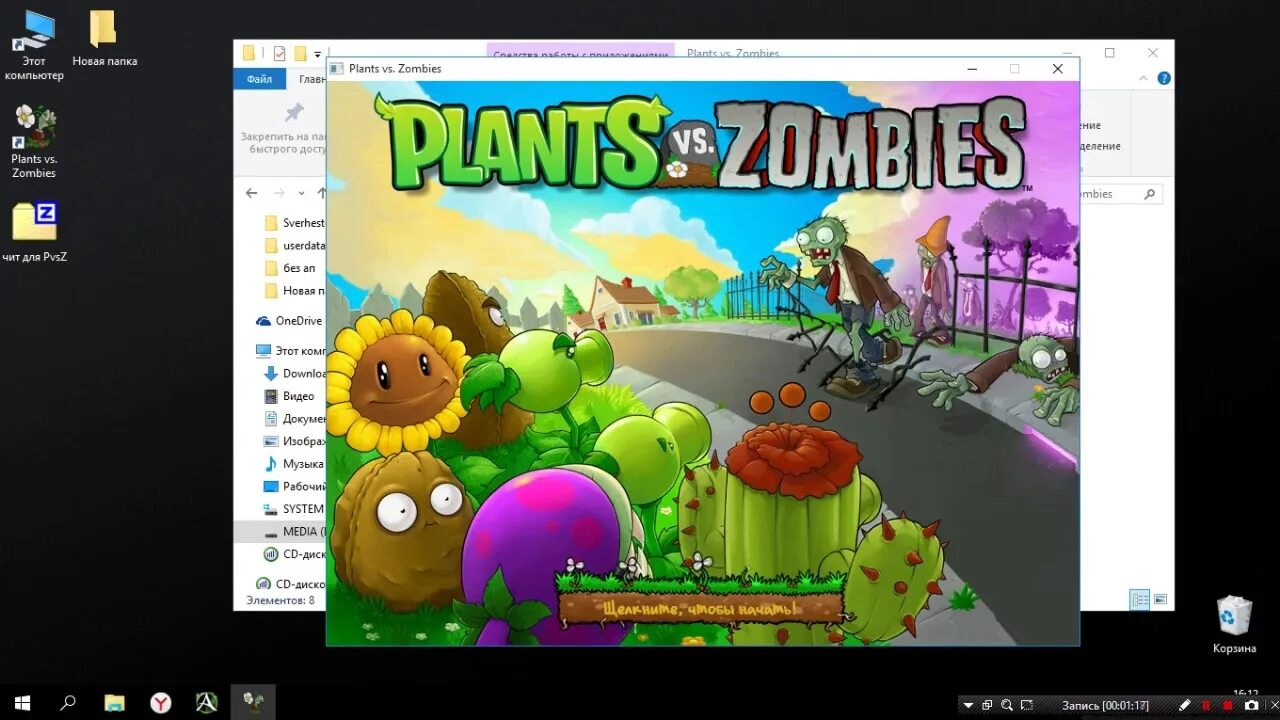Screen dimensions: 1280x720
Task: Click the taskbar search magnifier
Action: tap(68, 702)
